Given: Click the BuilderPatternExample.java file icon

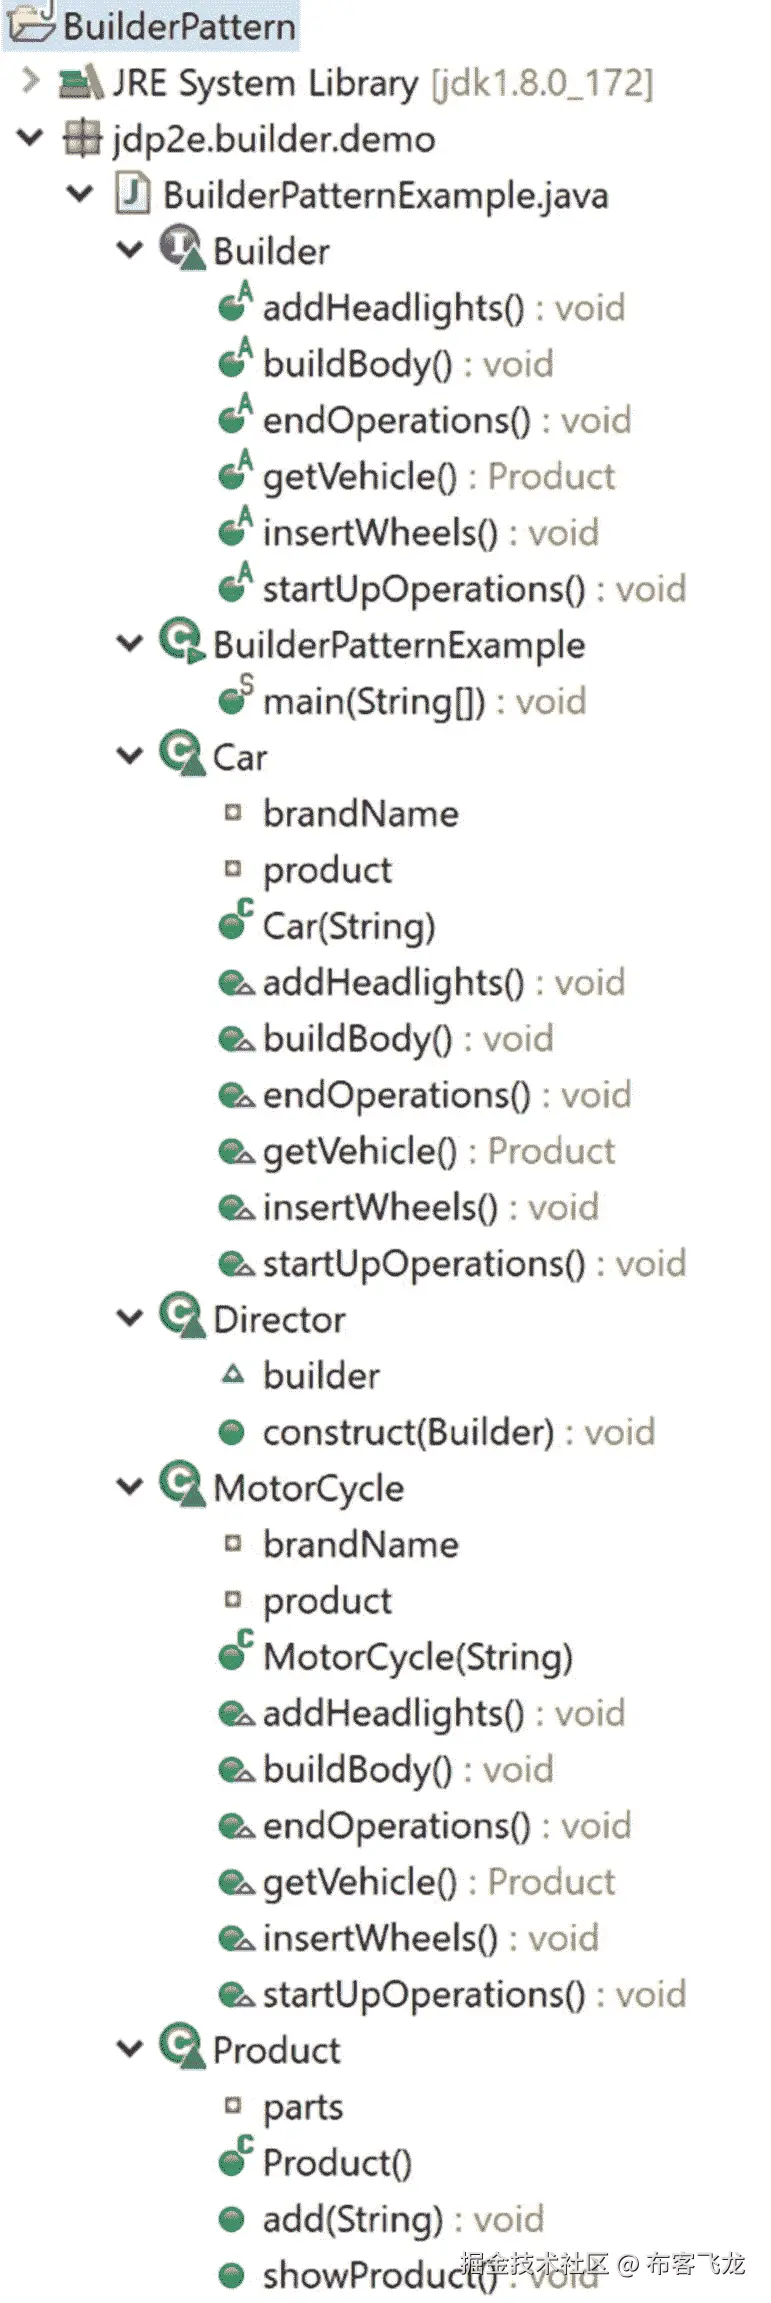Looking at the screenshot, I should pyautogui.click(x=130, y=195).
